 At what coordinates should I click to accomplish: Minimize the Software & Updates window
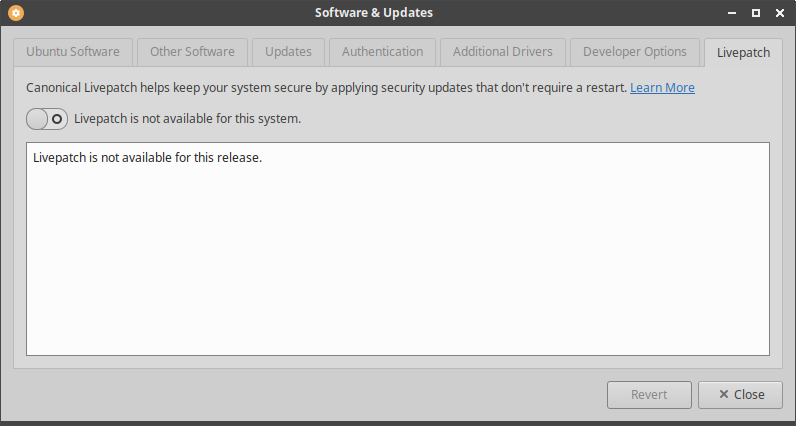tap(732, 13)
